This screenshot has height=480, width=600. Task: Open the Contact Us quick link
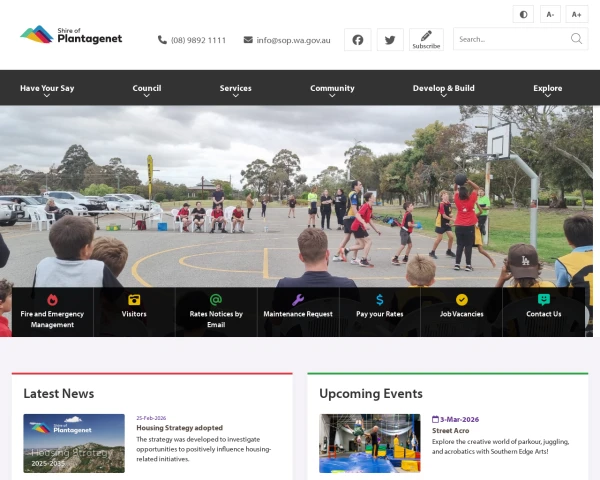(544, 314)
